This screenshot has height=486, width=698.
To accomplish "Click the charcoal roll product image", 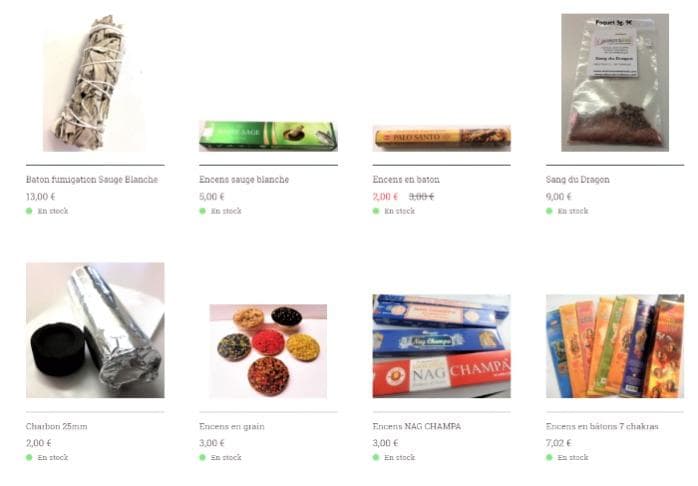I will pyautogui.click(x=95, y=330).
